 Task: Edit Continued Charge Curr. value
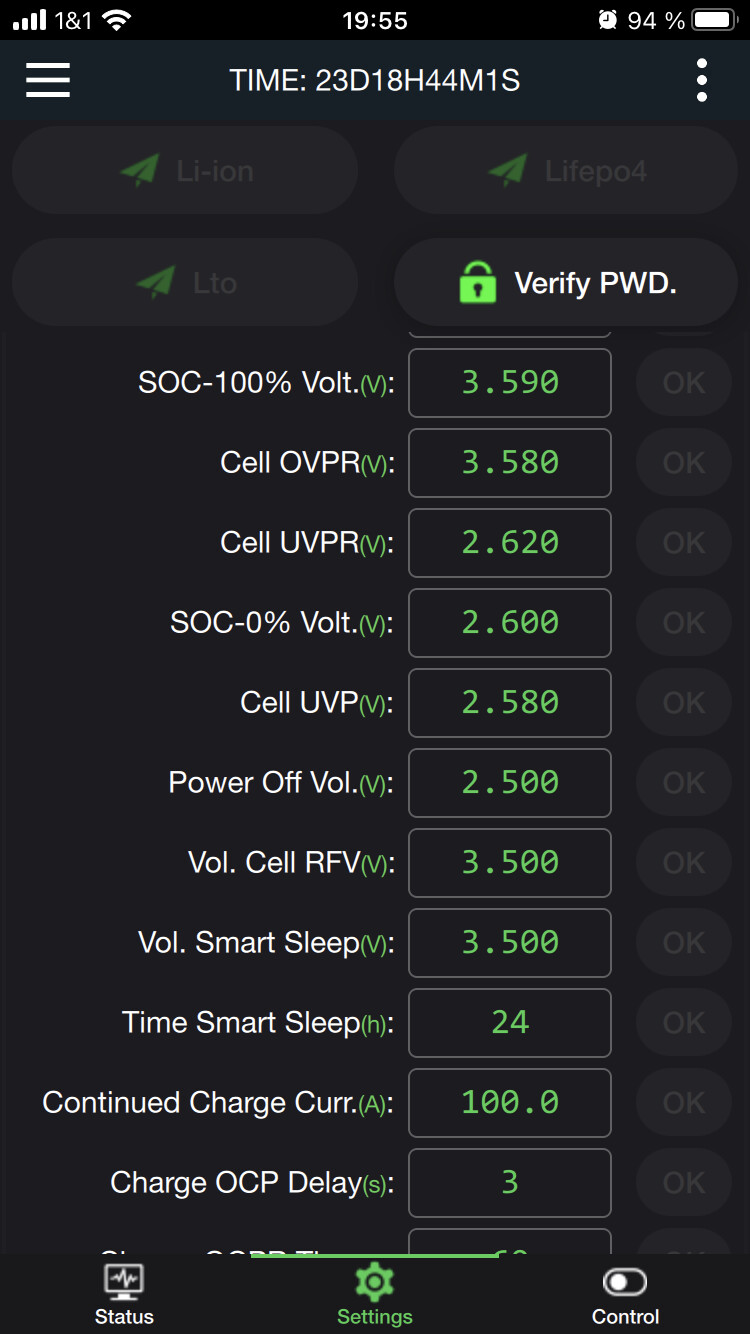[510, 1103]
